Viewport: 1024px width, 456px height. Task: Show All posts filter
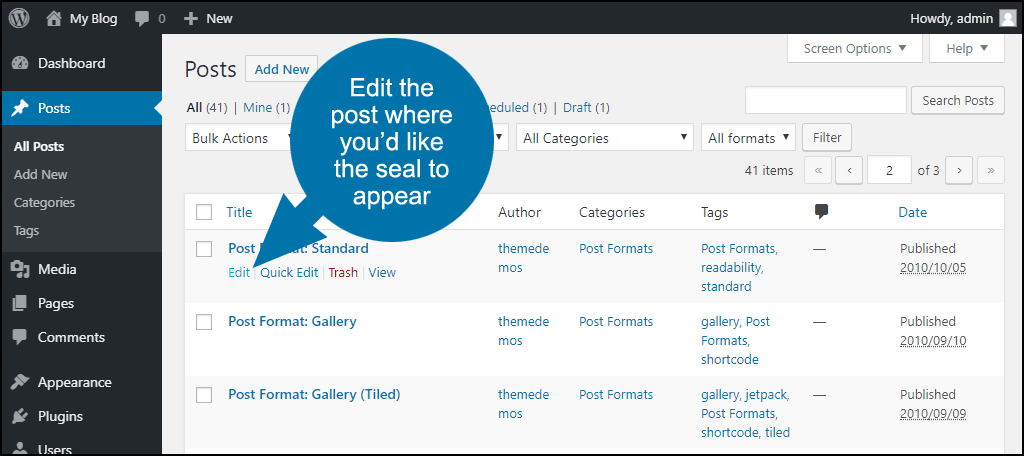coord(194,108)
